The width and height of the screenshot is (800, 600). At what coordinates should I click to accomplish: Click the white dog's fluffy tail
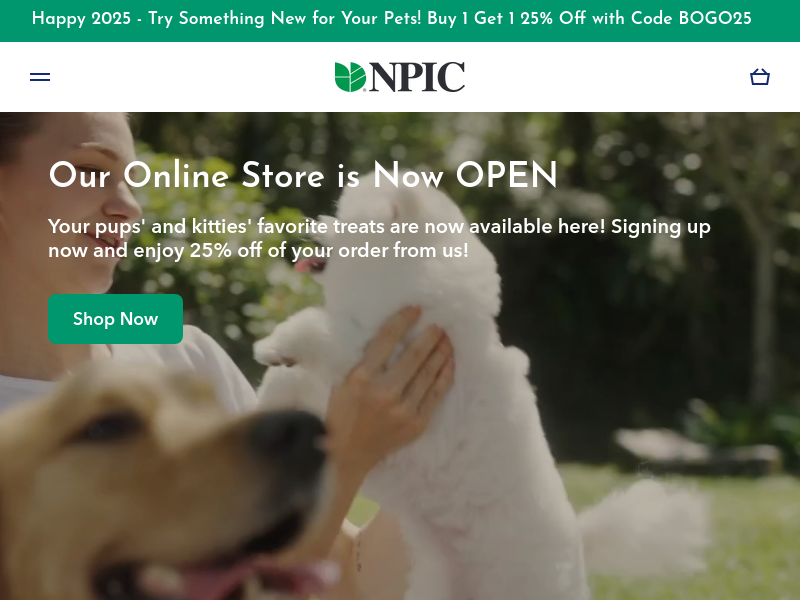pos(645,528)
